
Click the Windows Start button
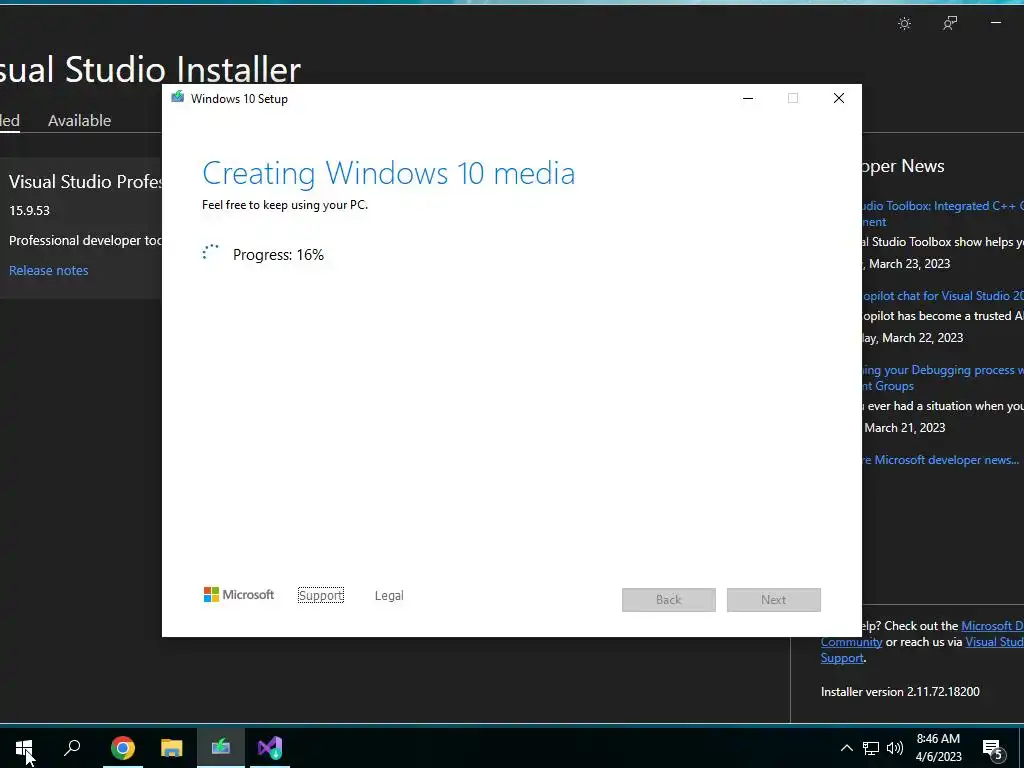[24, 748]
